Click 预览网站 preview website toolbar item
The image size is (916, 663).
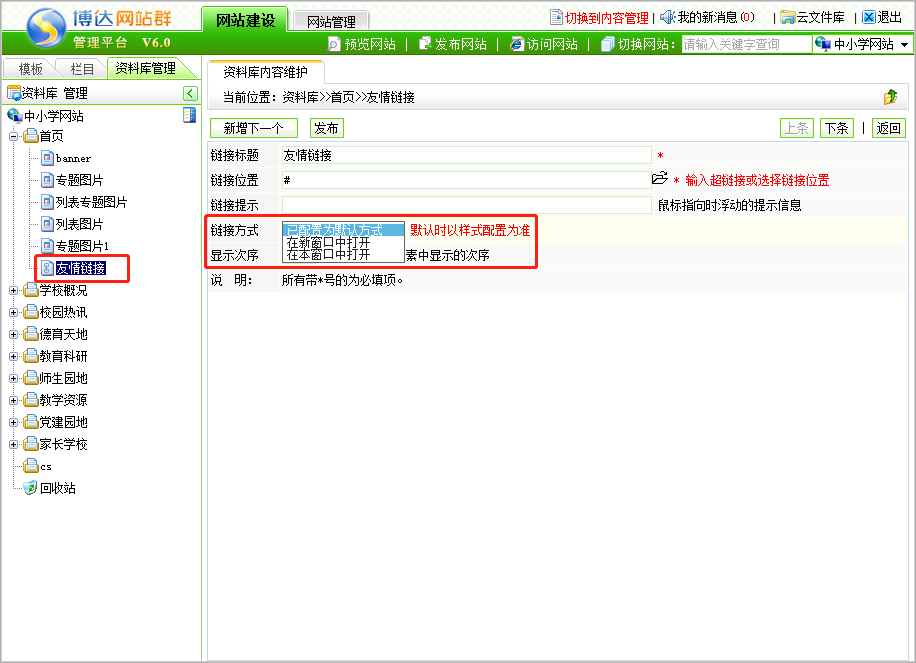[361, 44]
